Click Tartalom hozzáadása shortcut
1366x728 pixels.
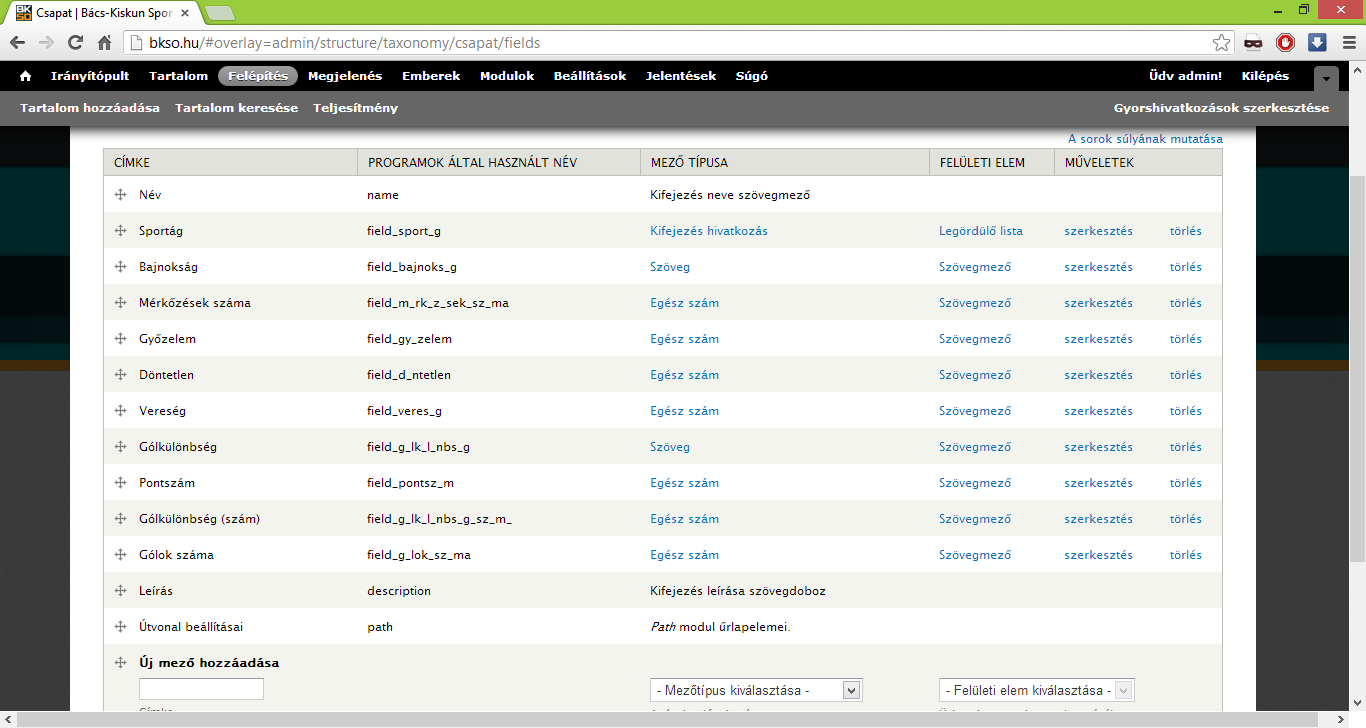[x=90, y=108]
